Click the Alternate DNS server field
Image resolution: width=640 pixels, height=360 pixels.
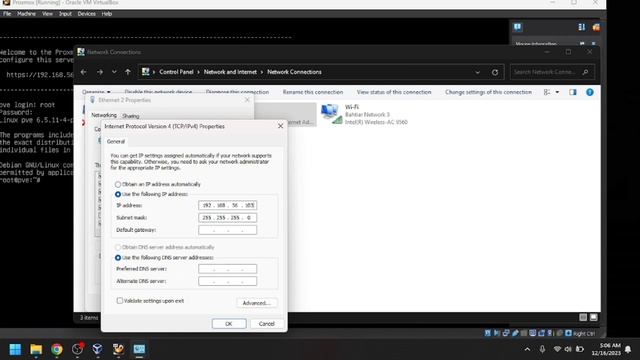click(227, 281)
